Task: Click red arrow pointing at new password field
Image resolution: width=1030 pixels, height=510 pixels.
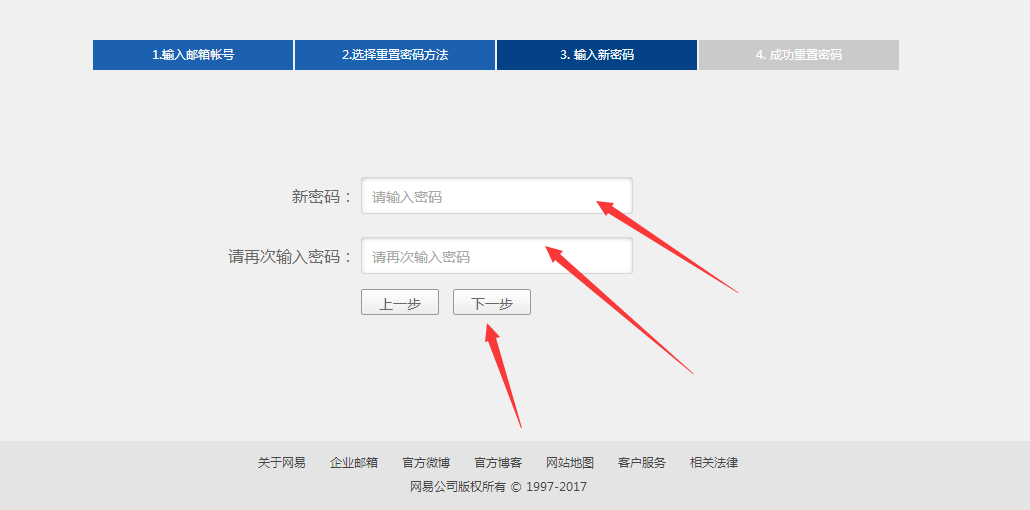Action: (x=668, y=247)
